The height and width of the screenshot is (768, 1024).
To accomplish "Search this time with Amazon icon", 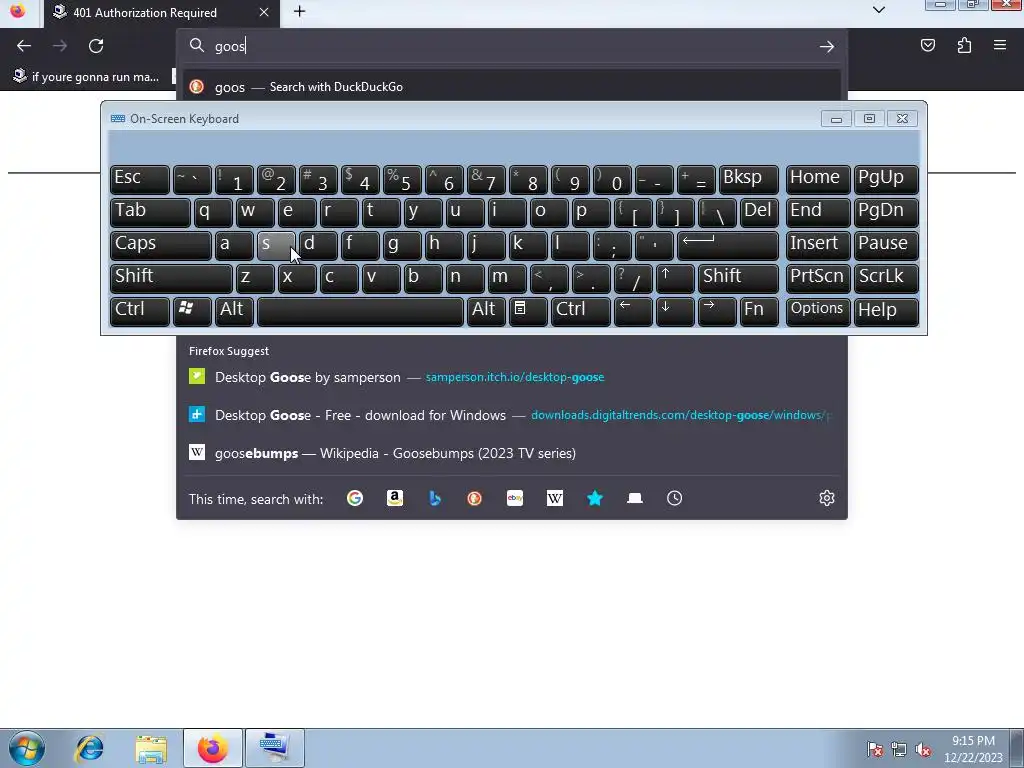I will 394,498.
